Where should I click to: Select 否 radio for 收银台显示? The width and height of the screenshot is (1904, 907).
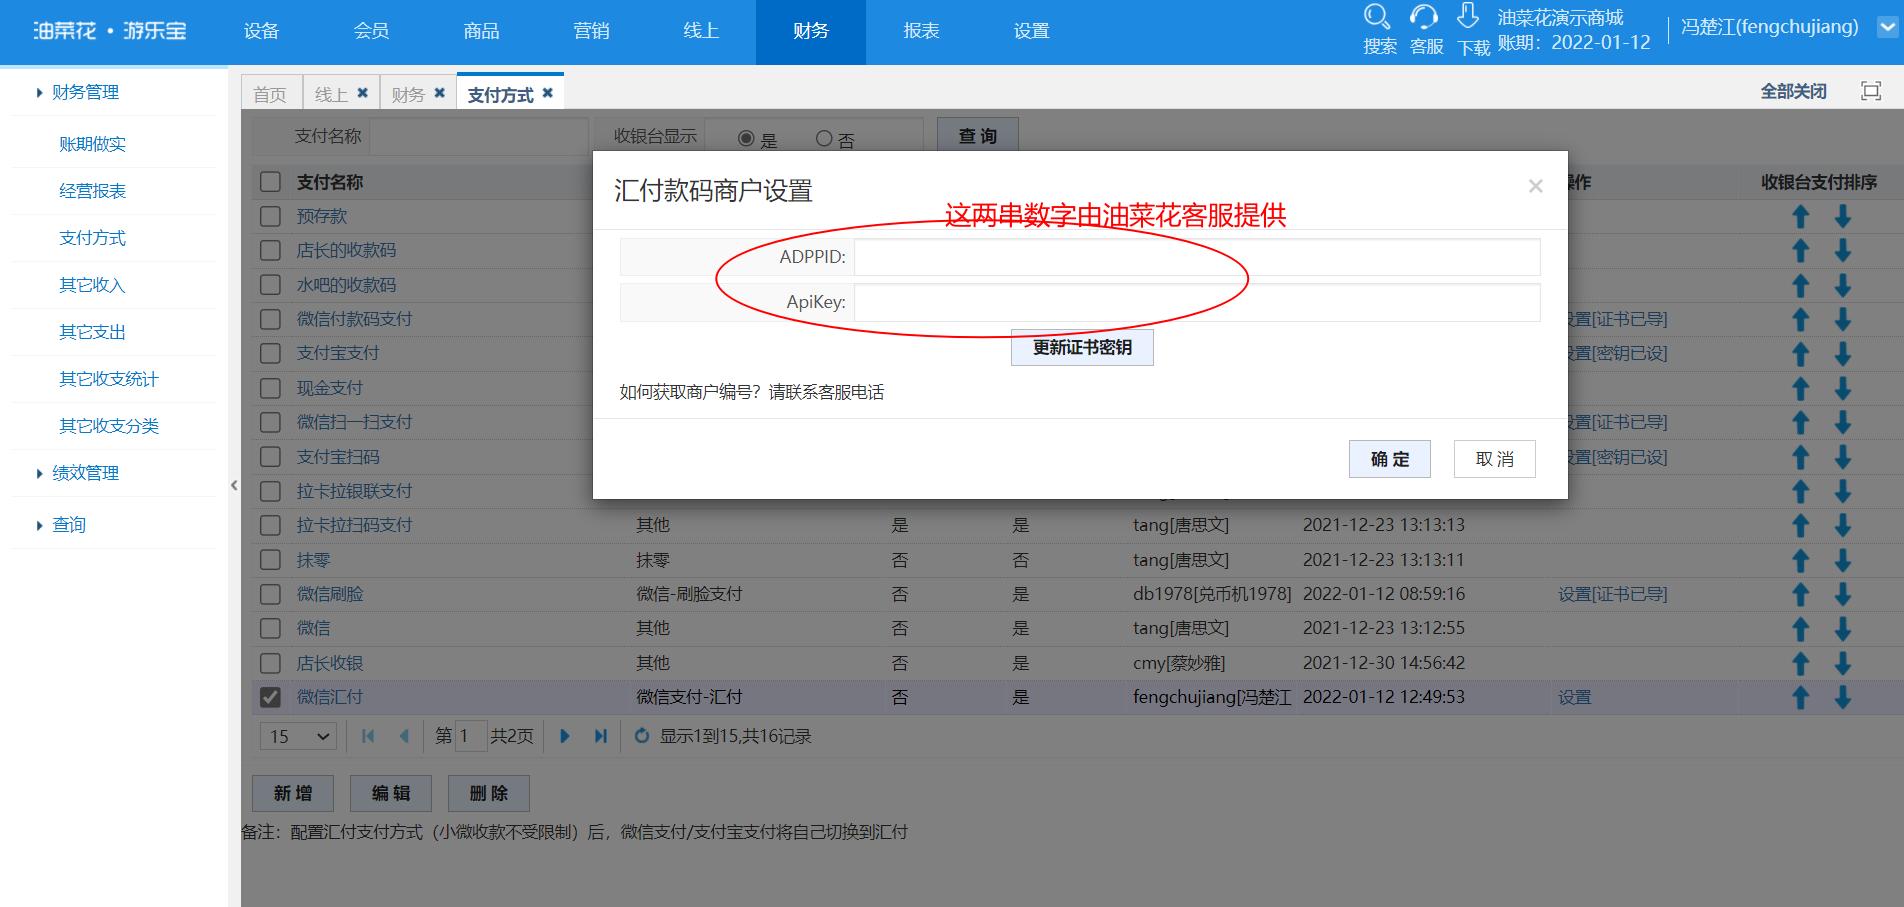point(824,139)
